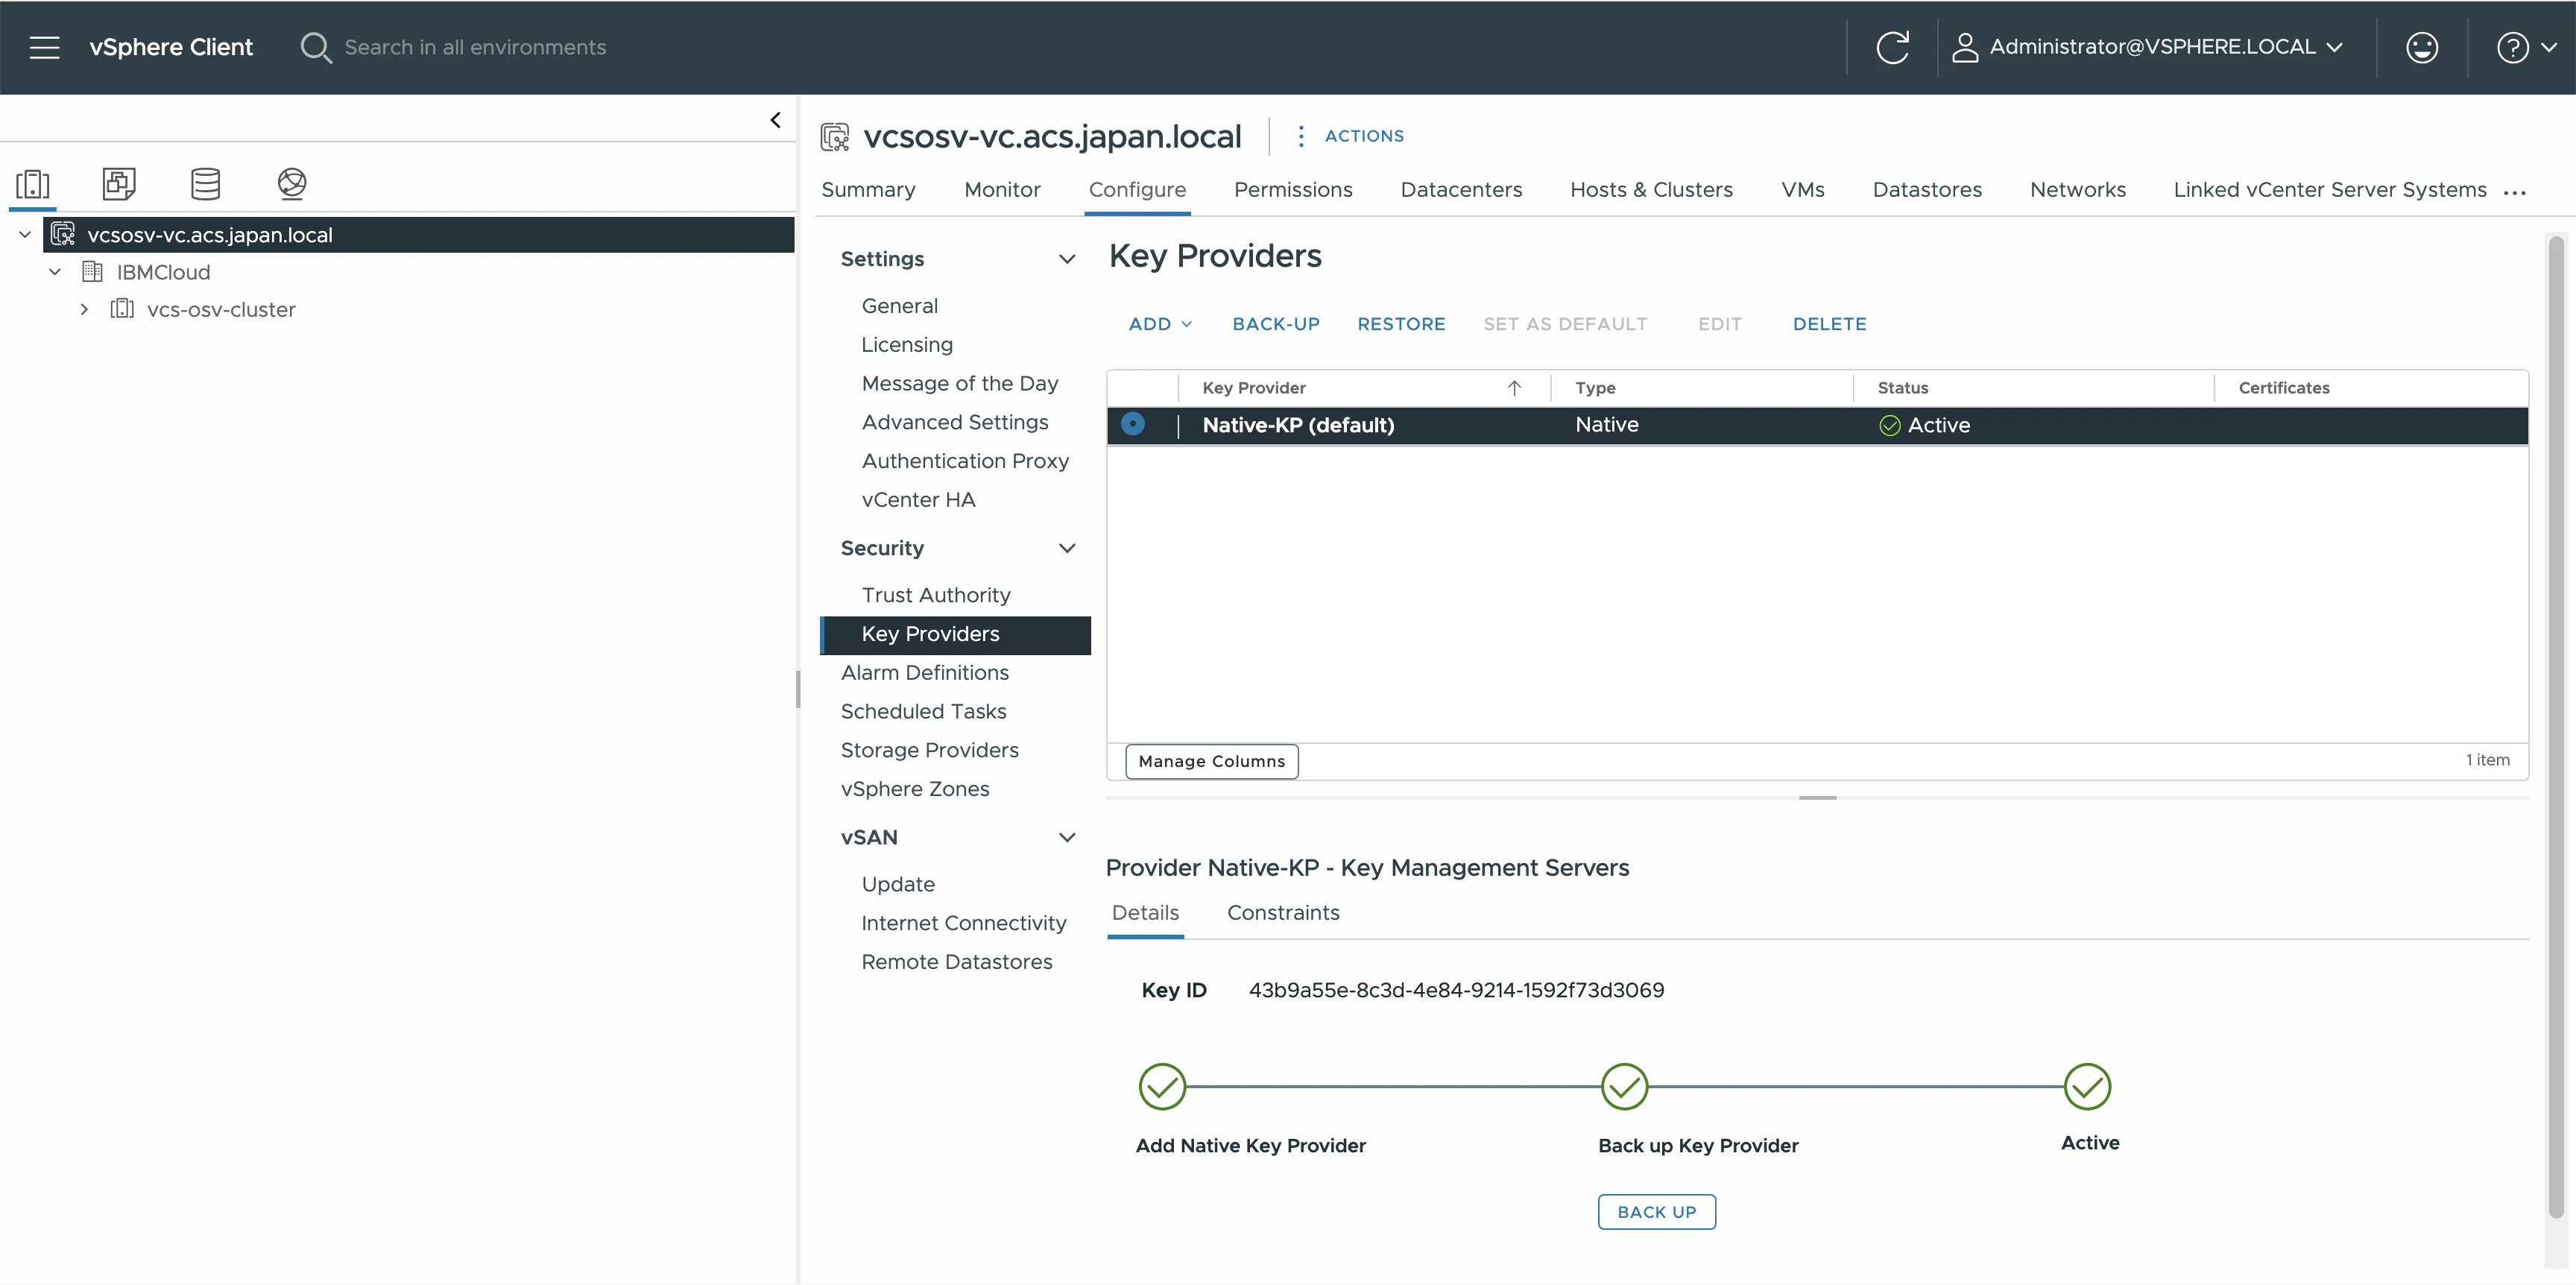Select vcs-osv-cluster in the inventory tree
The width and height of the screenshot is (2576, 1285).
point(221,310)
